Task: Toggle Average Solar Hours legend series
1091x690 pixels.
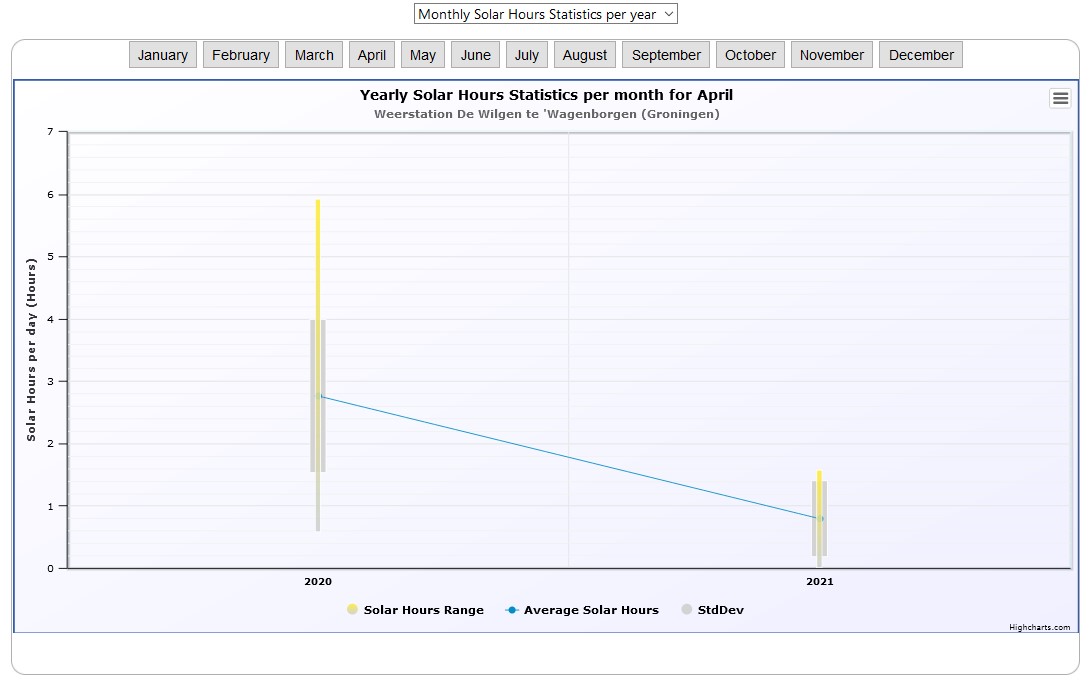Action: [582, 610]
